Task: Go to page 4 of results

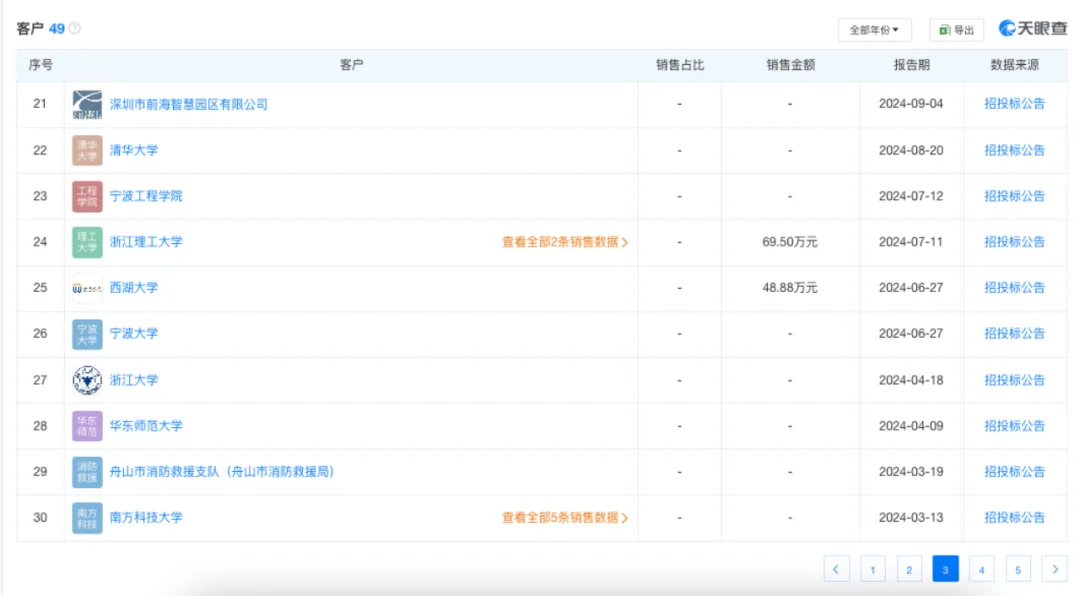Action: [983, 567]
